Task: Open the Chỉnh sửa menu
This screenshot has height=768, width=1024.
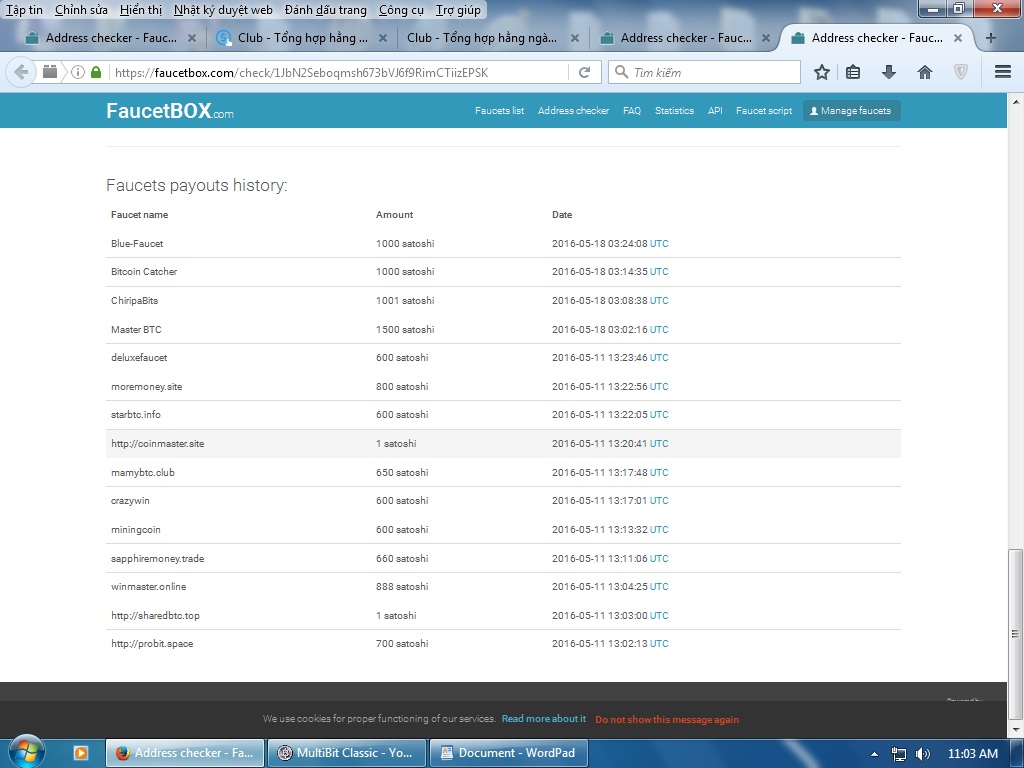Action: [81, 10]
